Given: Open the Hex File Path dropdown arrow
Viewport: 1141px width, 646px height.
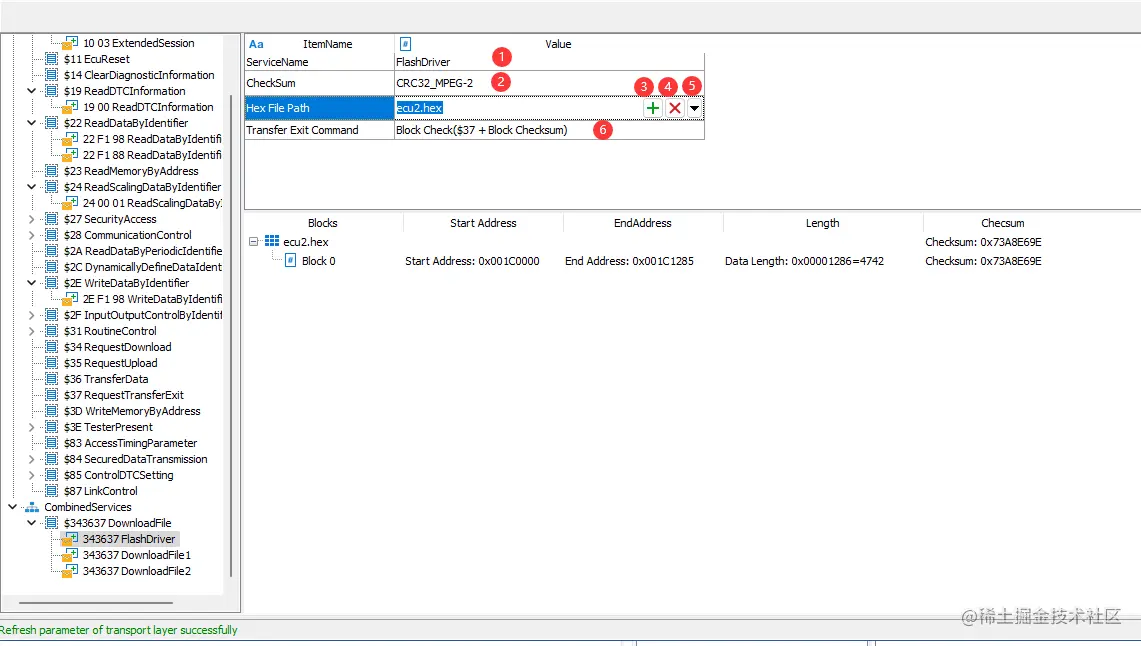Looking at the screenshot, I should click(695, 108).
